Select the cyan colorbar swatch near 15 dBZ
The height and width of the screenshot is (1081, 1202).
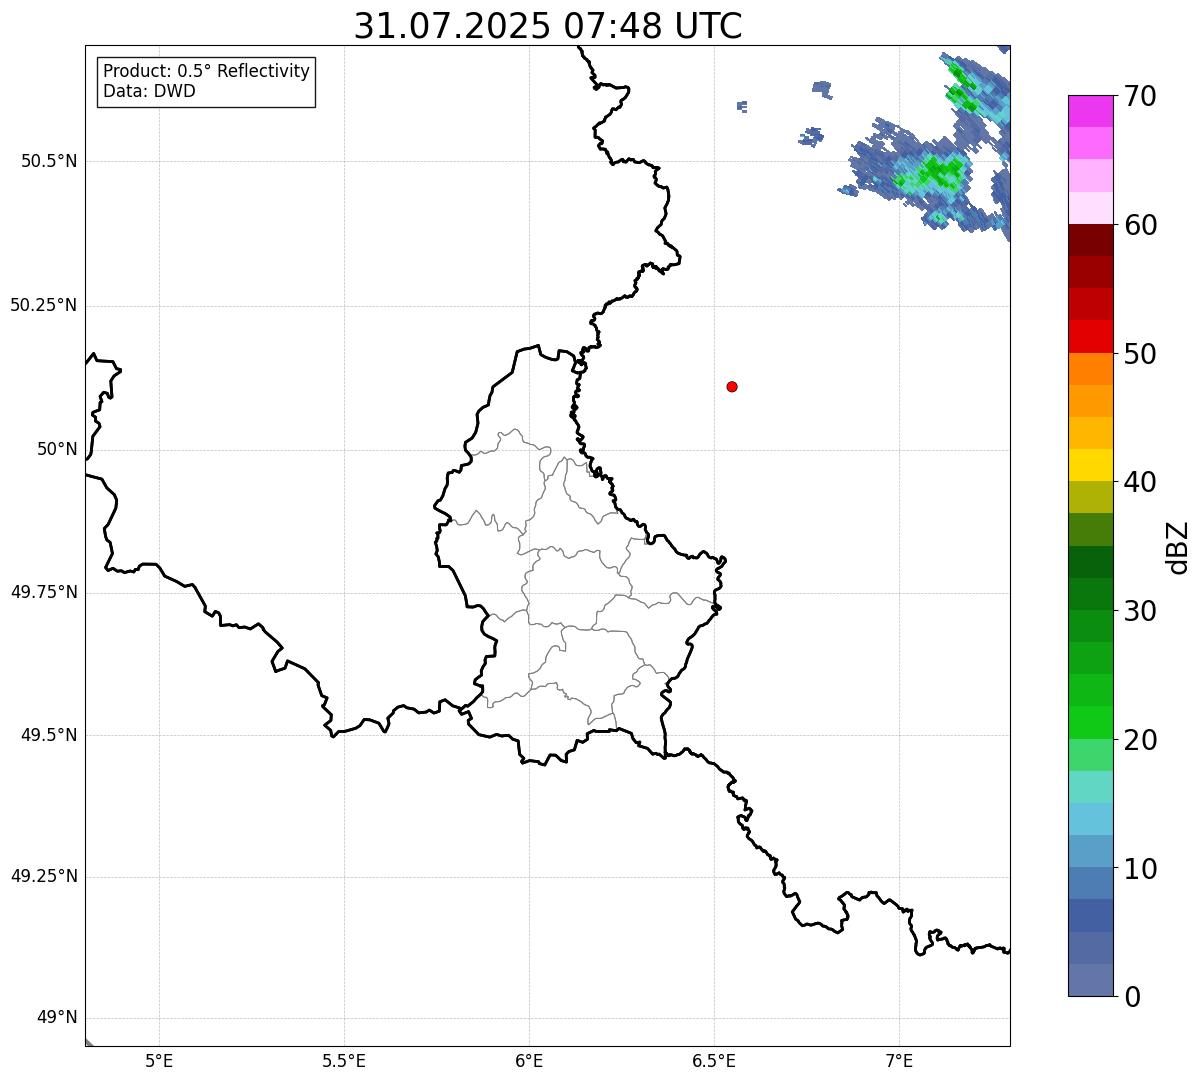(1090, 819)
